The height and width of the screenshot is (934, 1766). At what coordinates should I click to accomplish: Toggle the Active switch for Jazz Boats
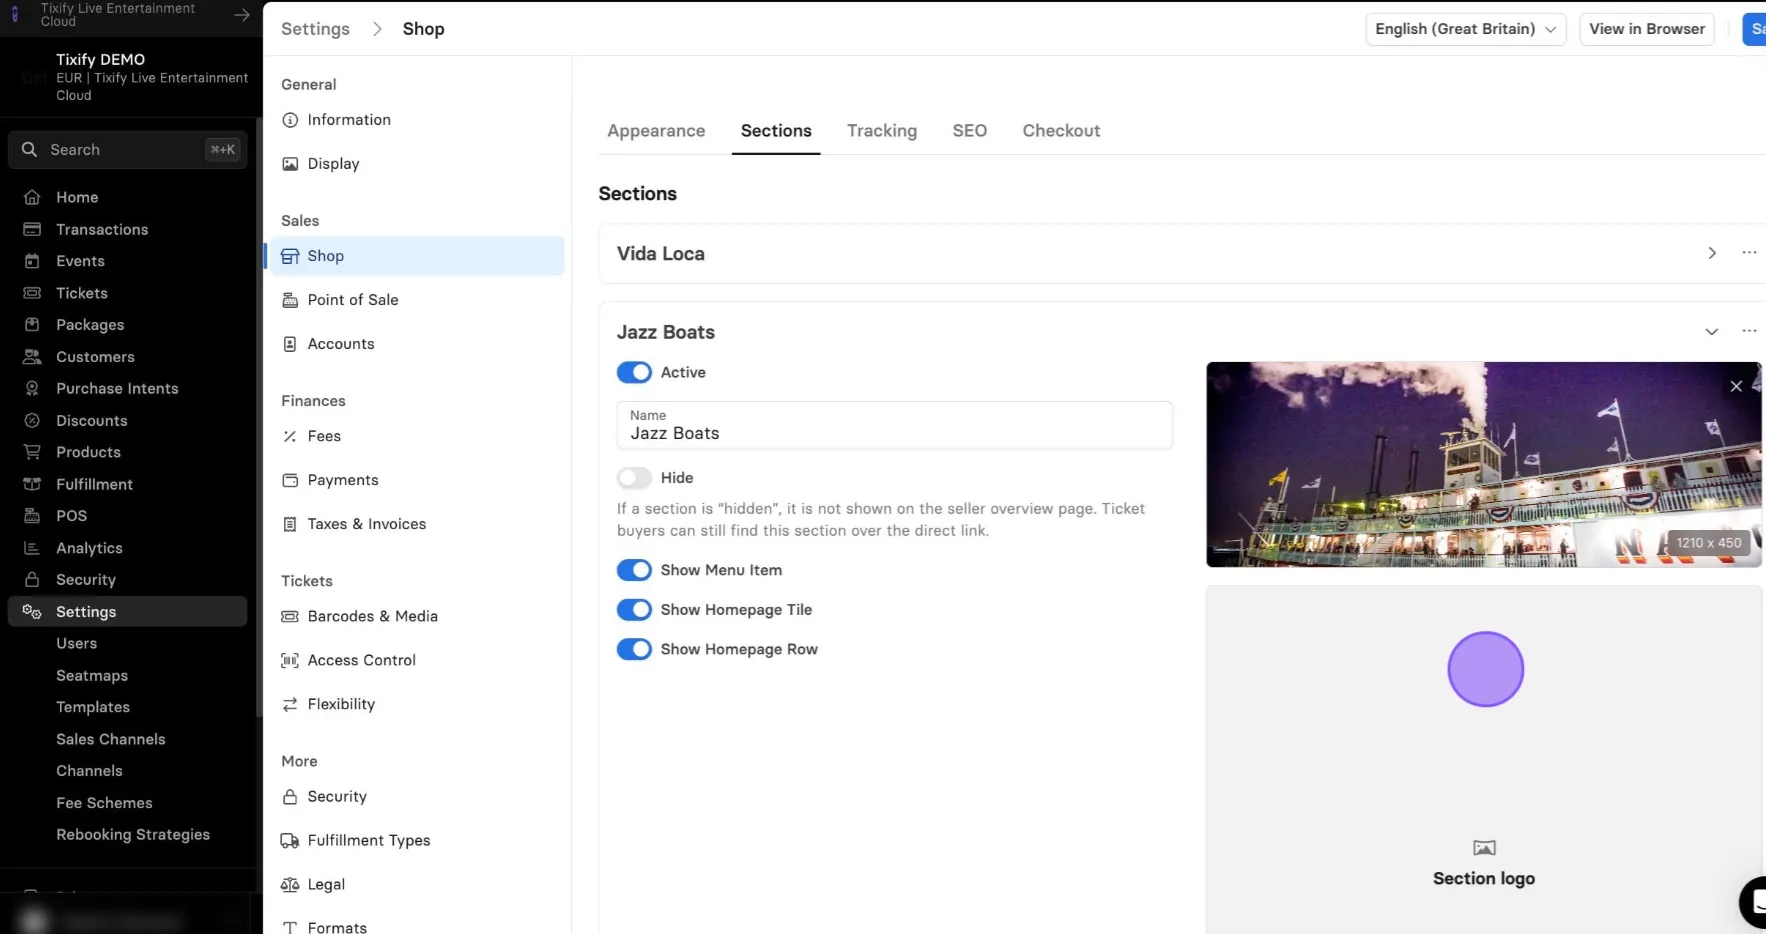[x=634, y=372]
